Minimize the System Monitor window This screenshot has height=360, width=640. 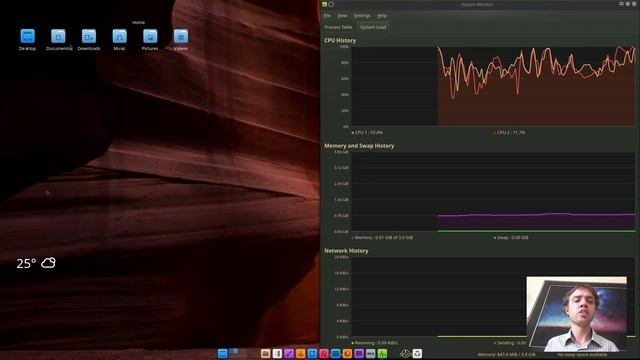point(621,4)
